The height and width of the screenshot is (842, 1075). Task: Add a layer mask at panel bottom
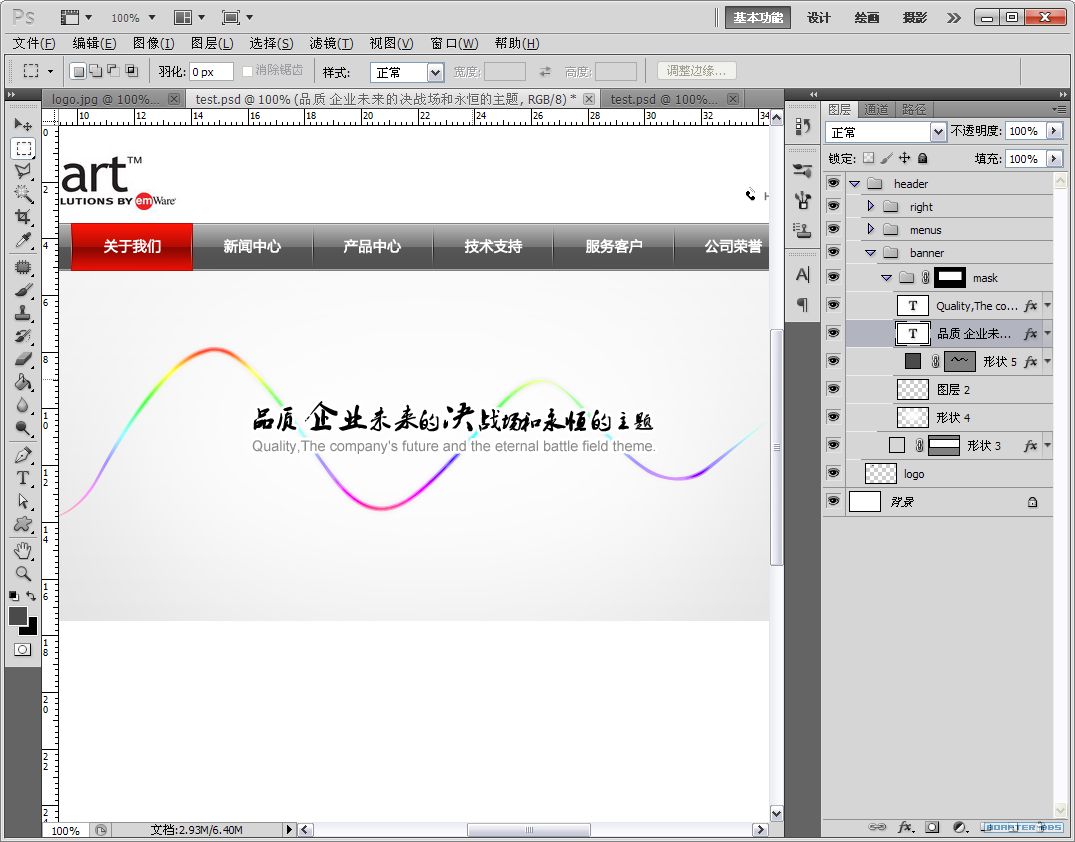click(932, 828)
